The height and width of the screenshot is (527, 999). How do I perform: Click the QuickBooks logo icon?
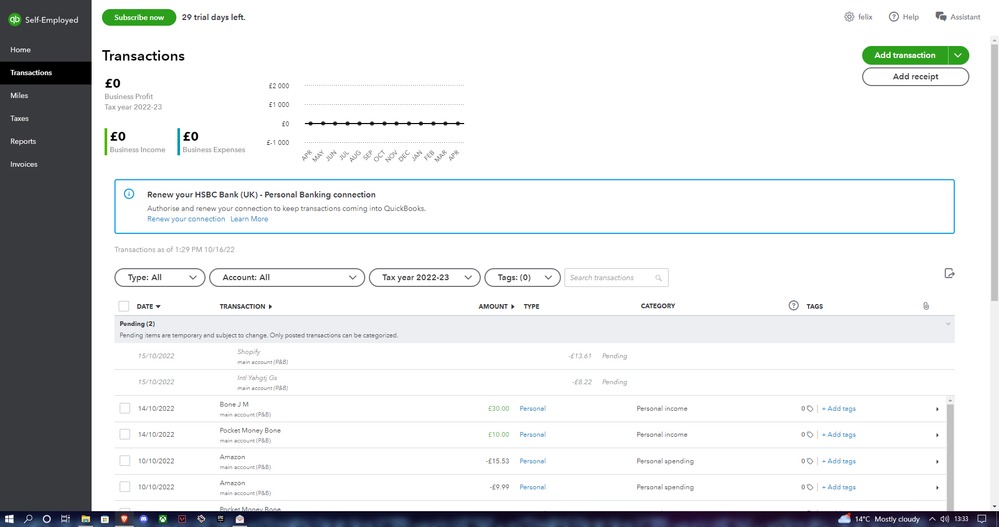pyautogui.click(x=14, y=20)
